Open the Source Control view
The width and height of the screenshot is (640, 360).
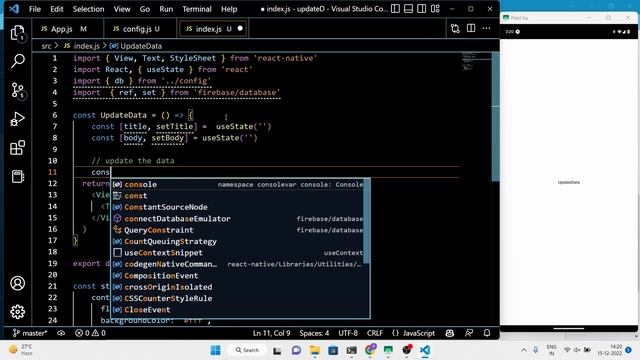[18, 90]
